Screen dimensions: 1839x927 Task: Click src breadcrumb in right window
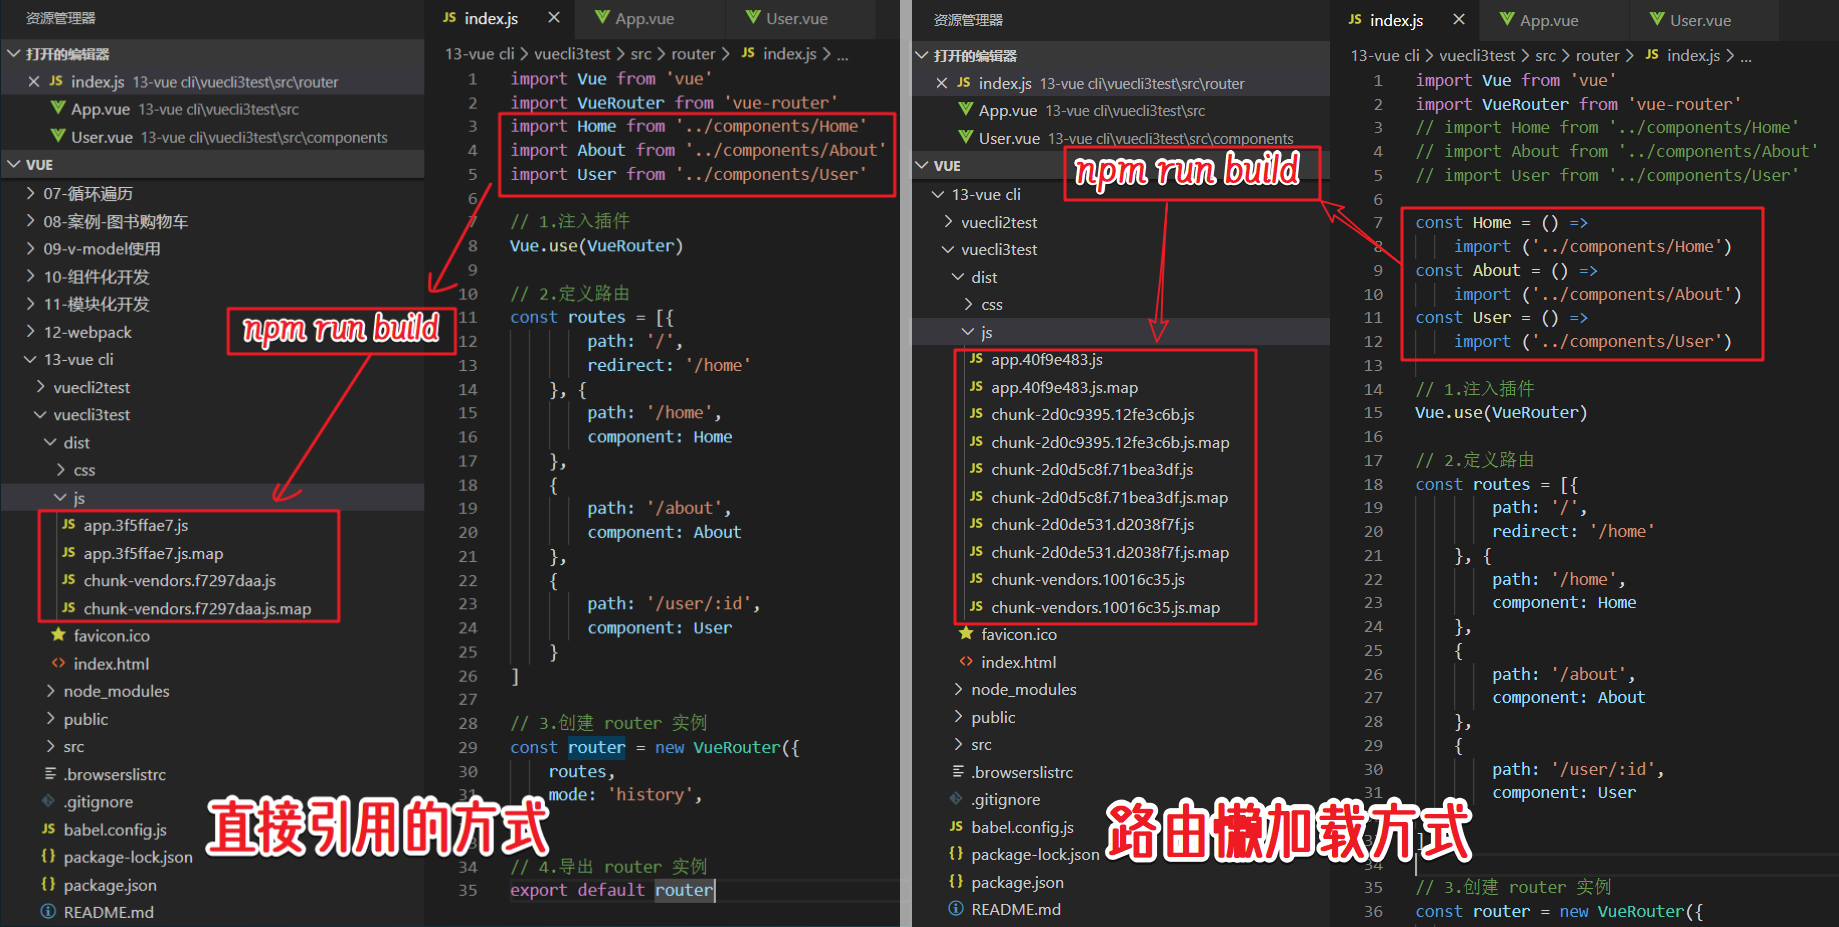click(x=1545, y=56)
